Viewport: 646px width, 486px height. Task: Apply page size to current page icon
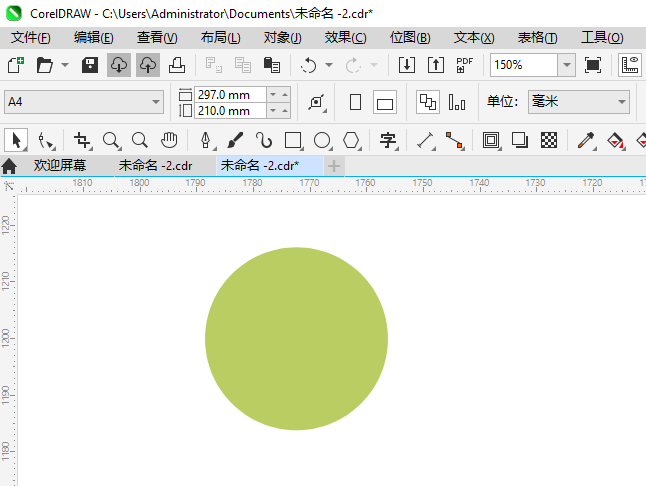pyautogui.click(x=457, y=102)
